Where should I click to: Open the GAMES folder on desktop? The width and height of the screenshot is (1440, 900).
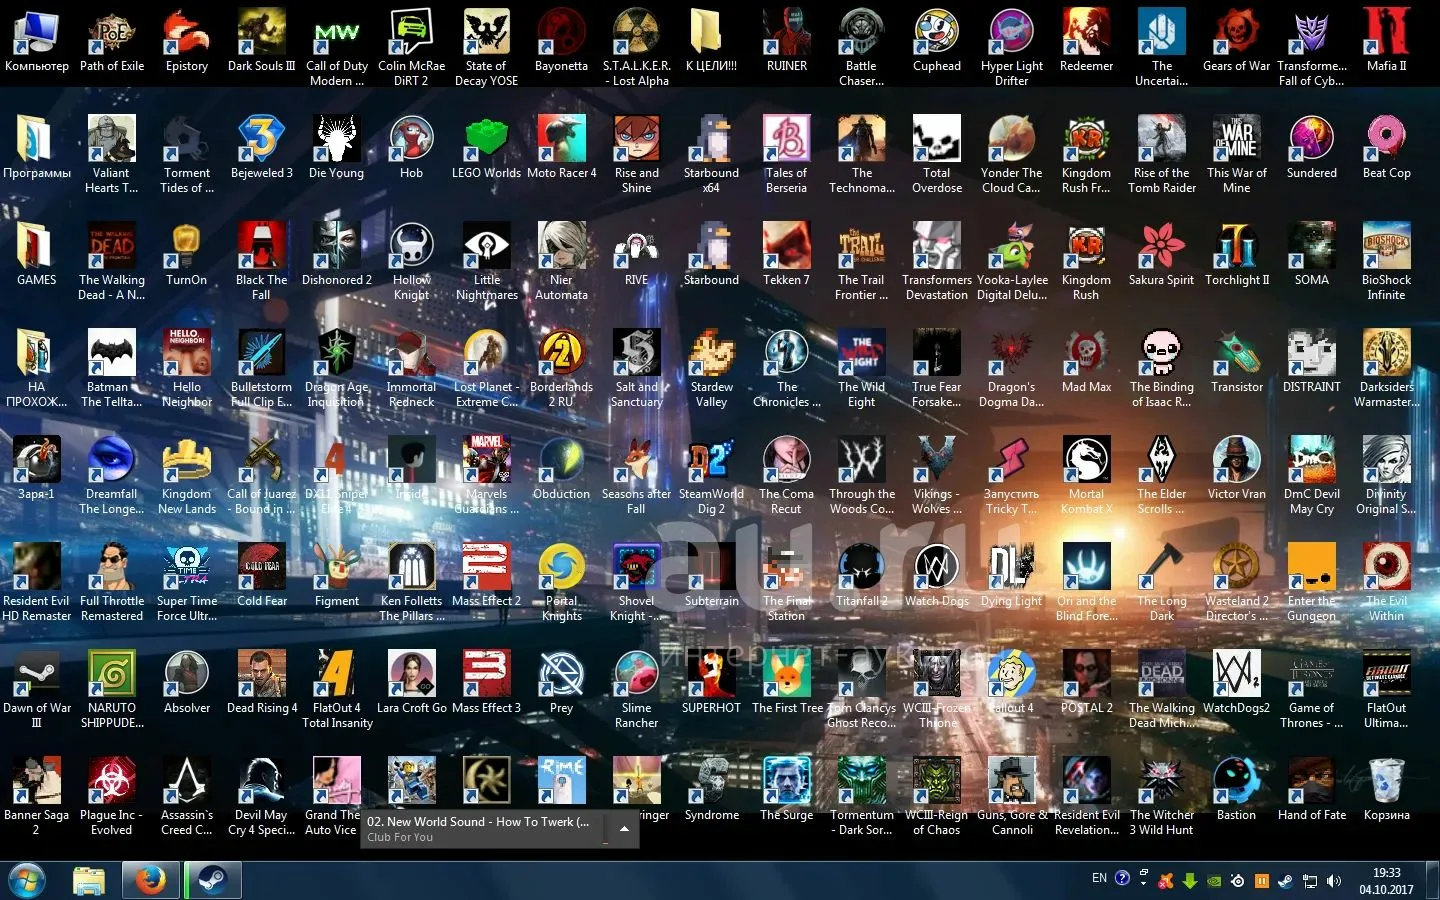(x=37, y=256)
